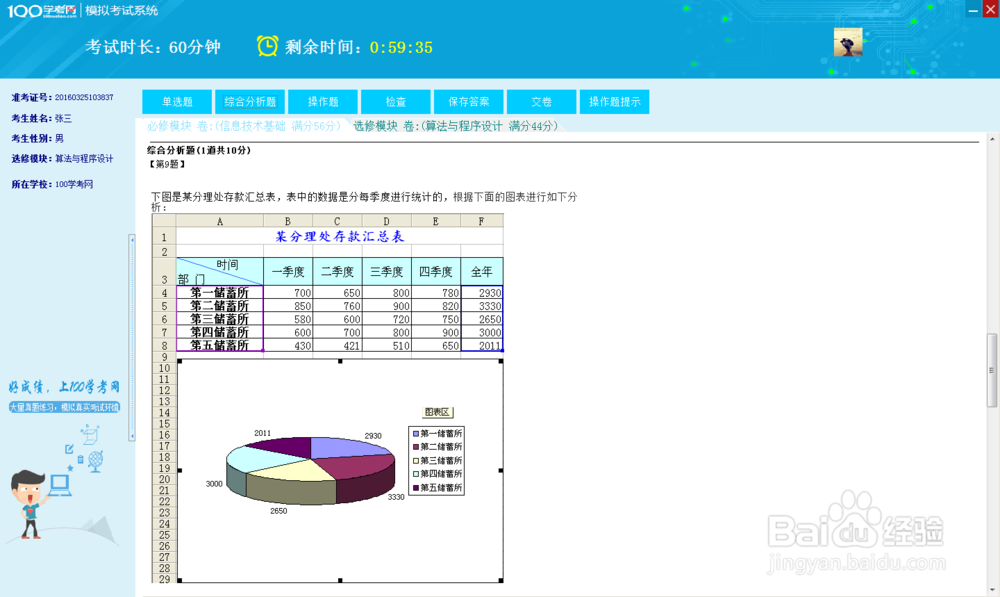Show the 操作题提示 hints
This screenshot has height=597, width=1000.
click(x=614, y=101)
